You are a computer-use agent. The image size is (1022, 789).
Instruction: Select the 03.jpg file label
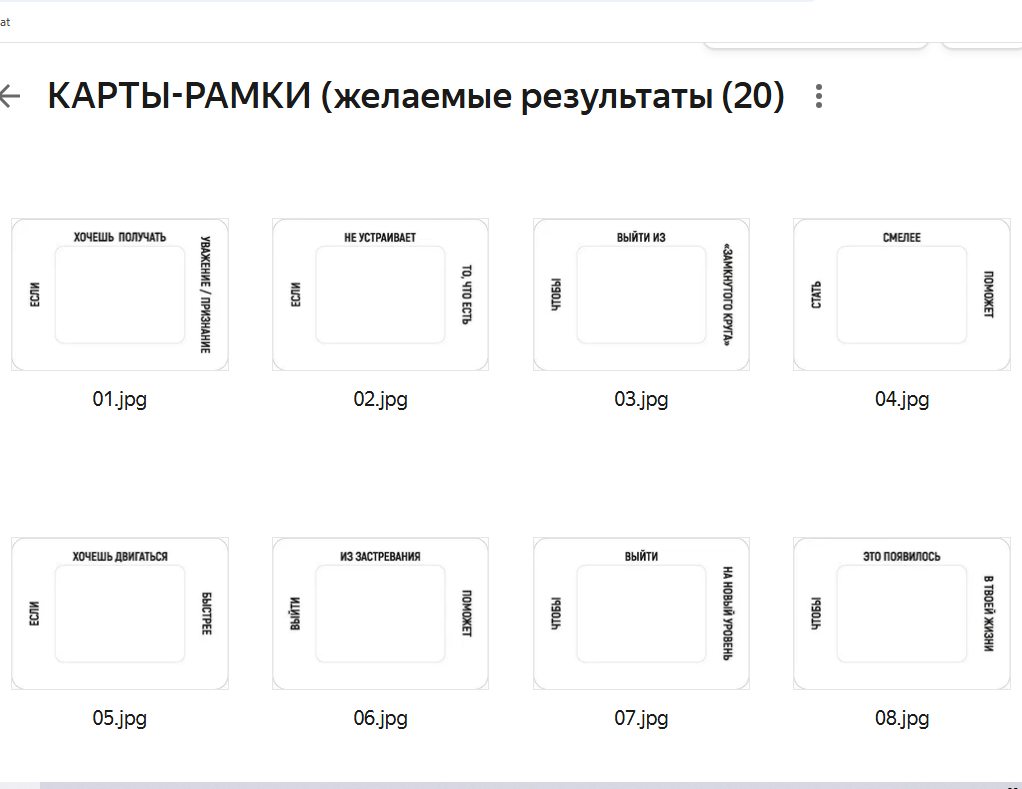click(641, 400)
